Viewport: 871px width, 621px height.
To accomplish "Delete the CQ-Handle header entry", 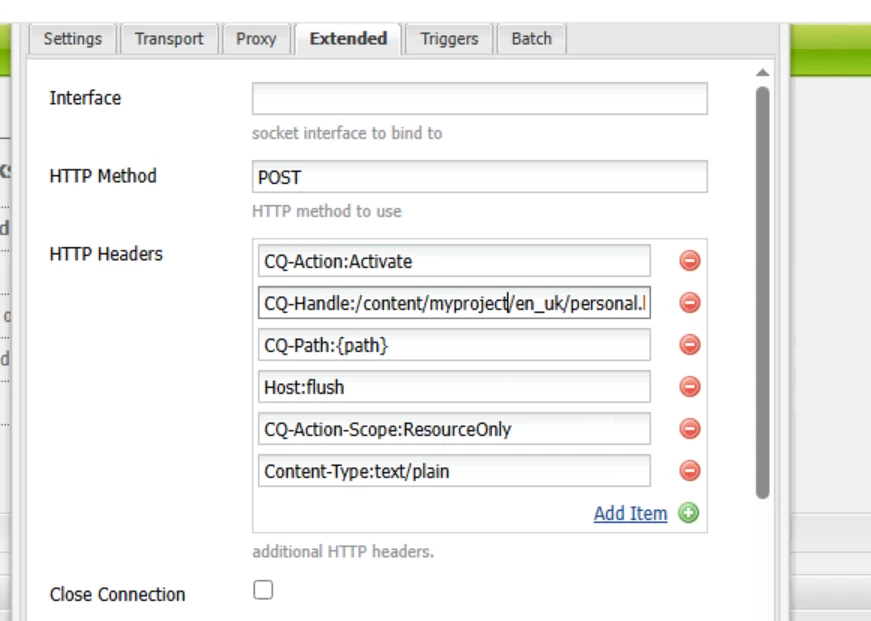I will 690,303.
